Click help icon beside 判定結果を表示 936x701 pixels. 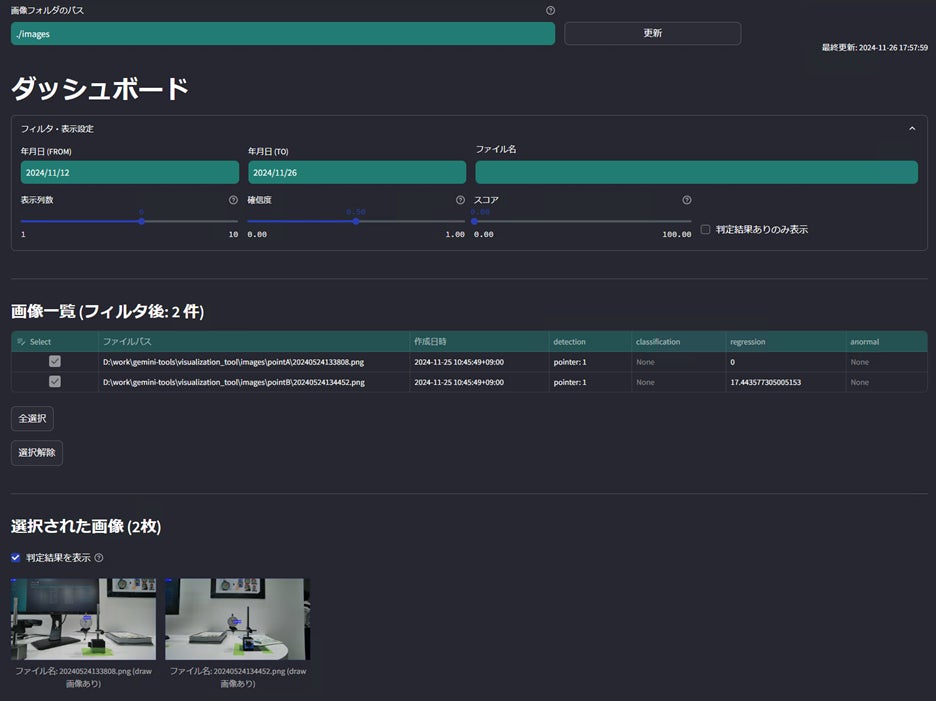[x=99, y=558]
